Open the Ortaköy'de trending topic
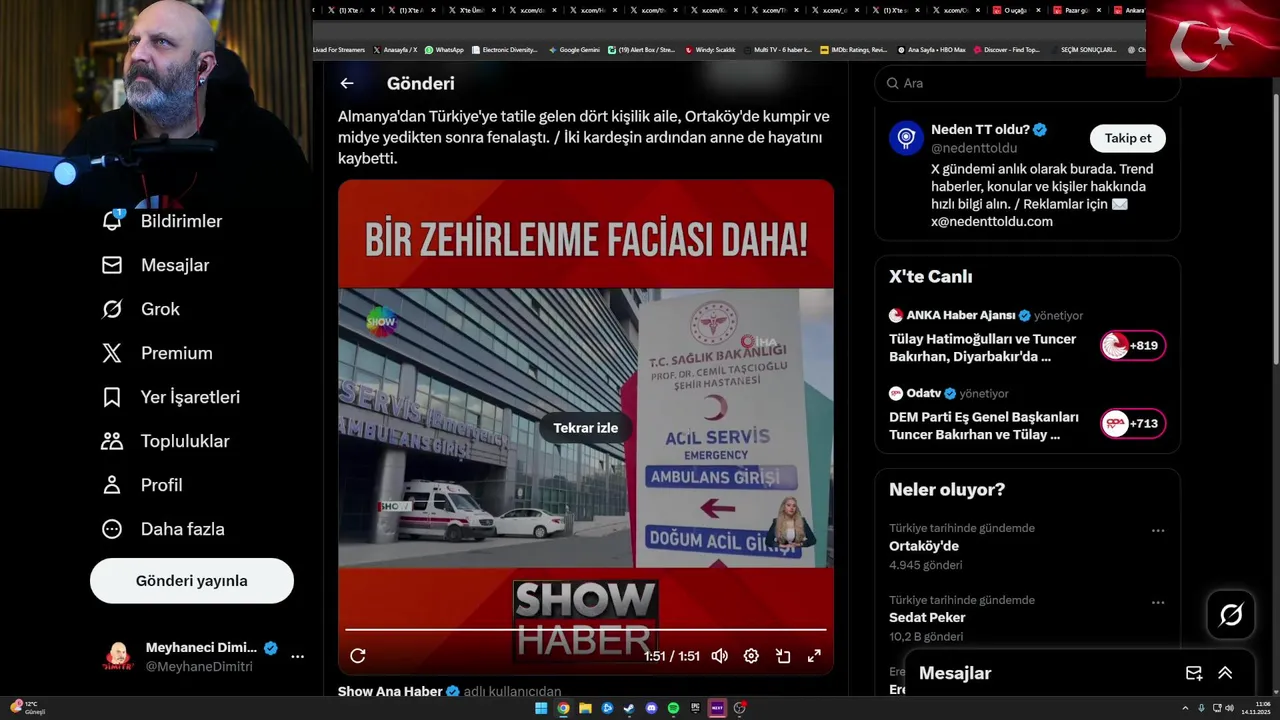This screenshot has height=720, width=1280. point(923,546)
